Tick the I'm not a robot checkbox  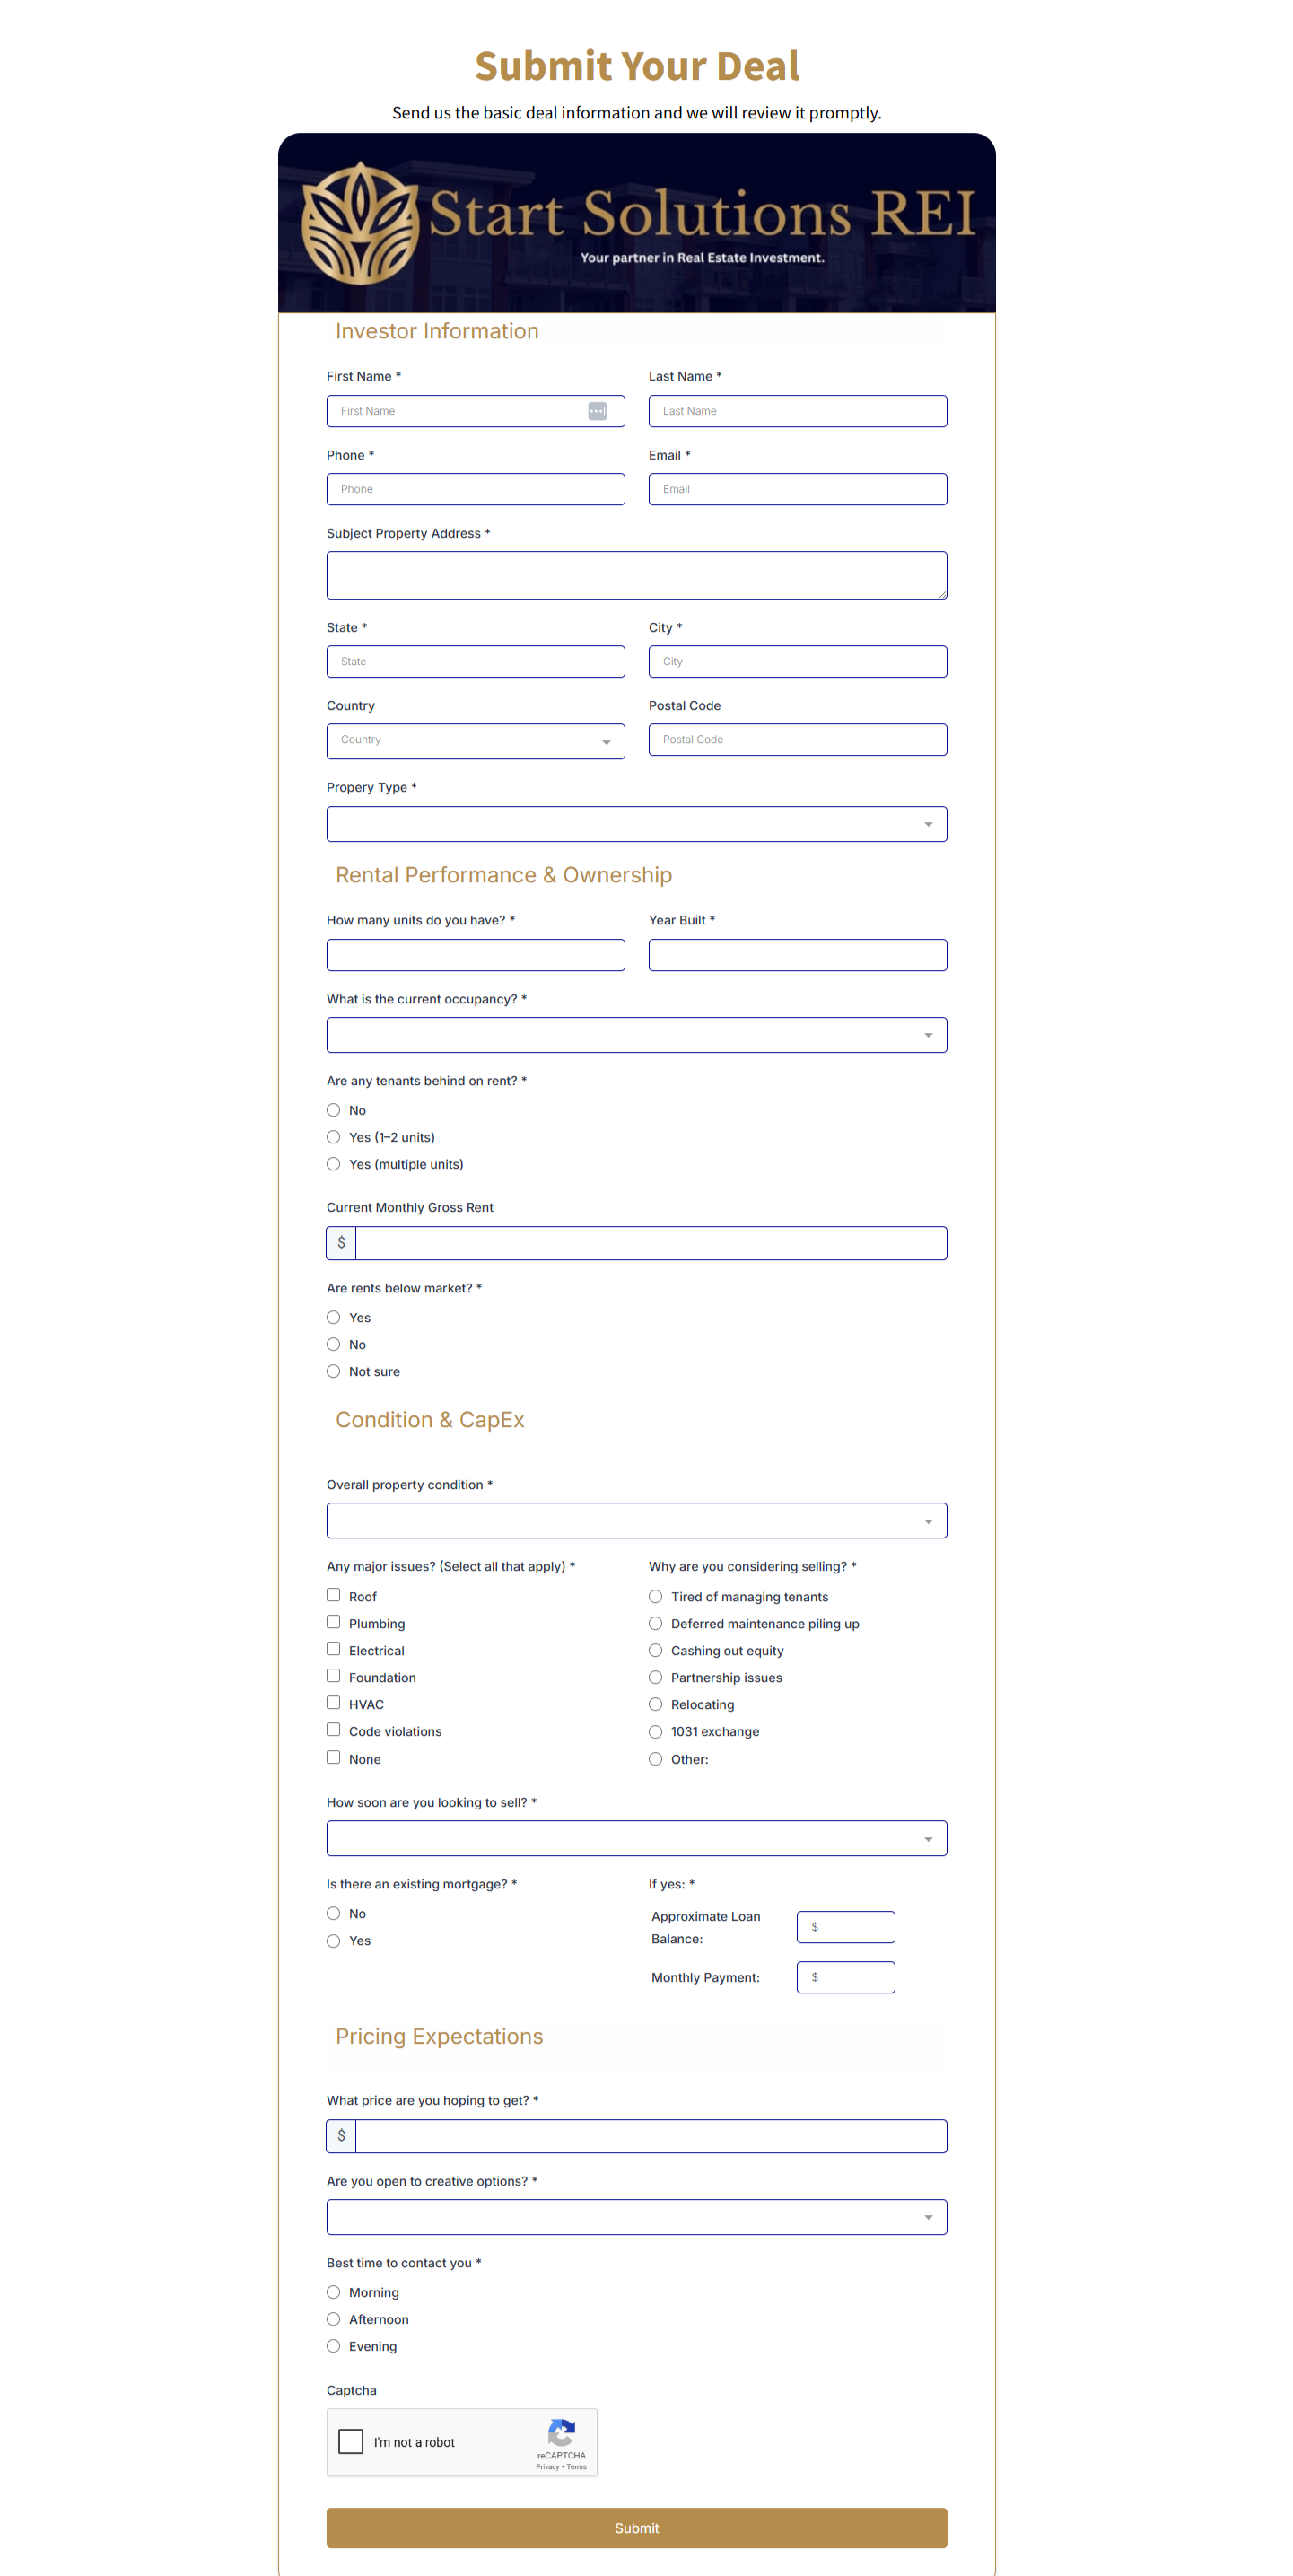[350, 2441]
